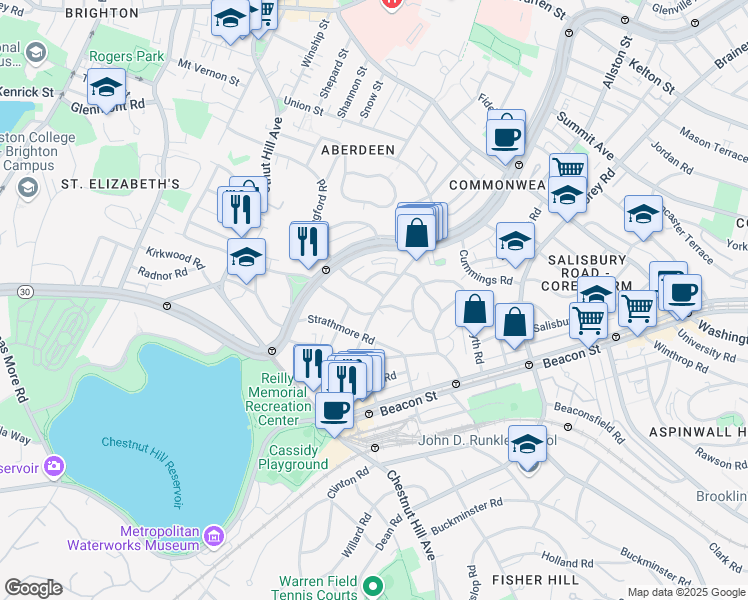Select the coffee cup marker near Commonwealth label
748x600 pixels.
506,133
